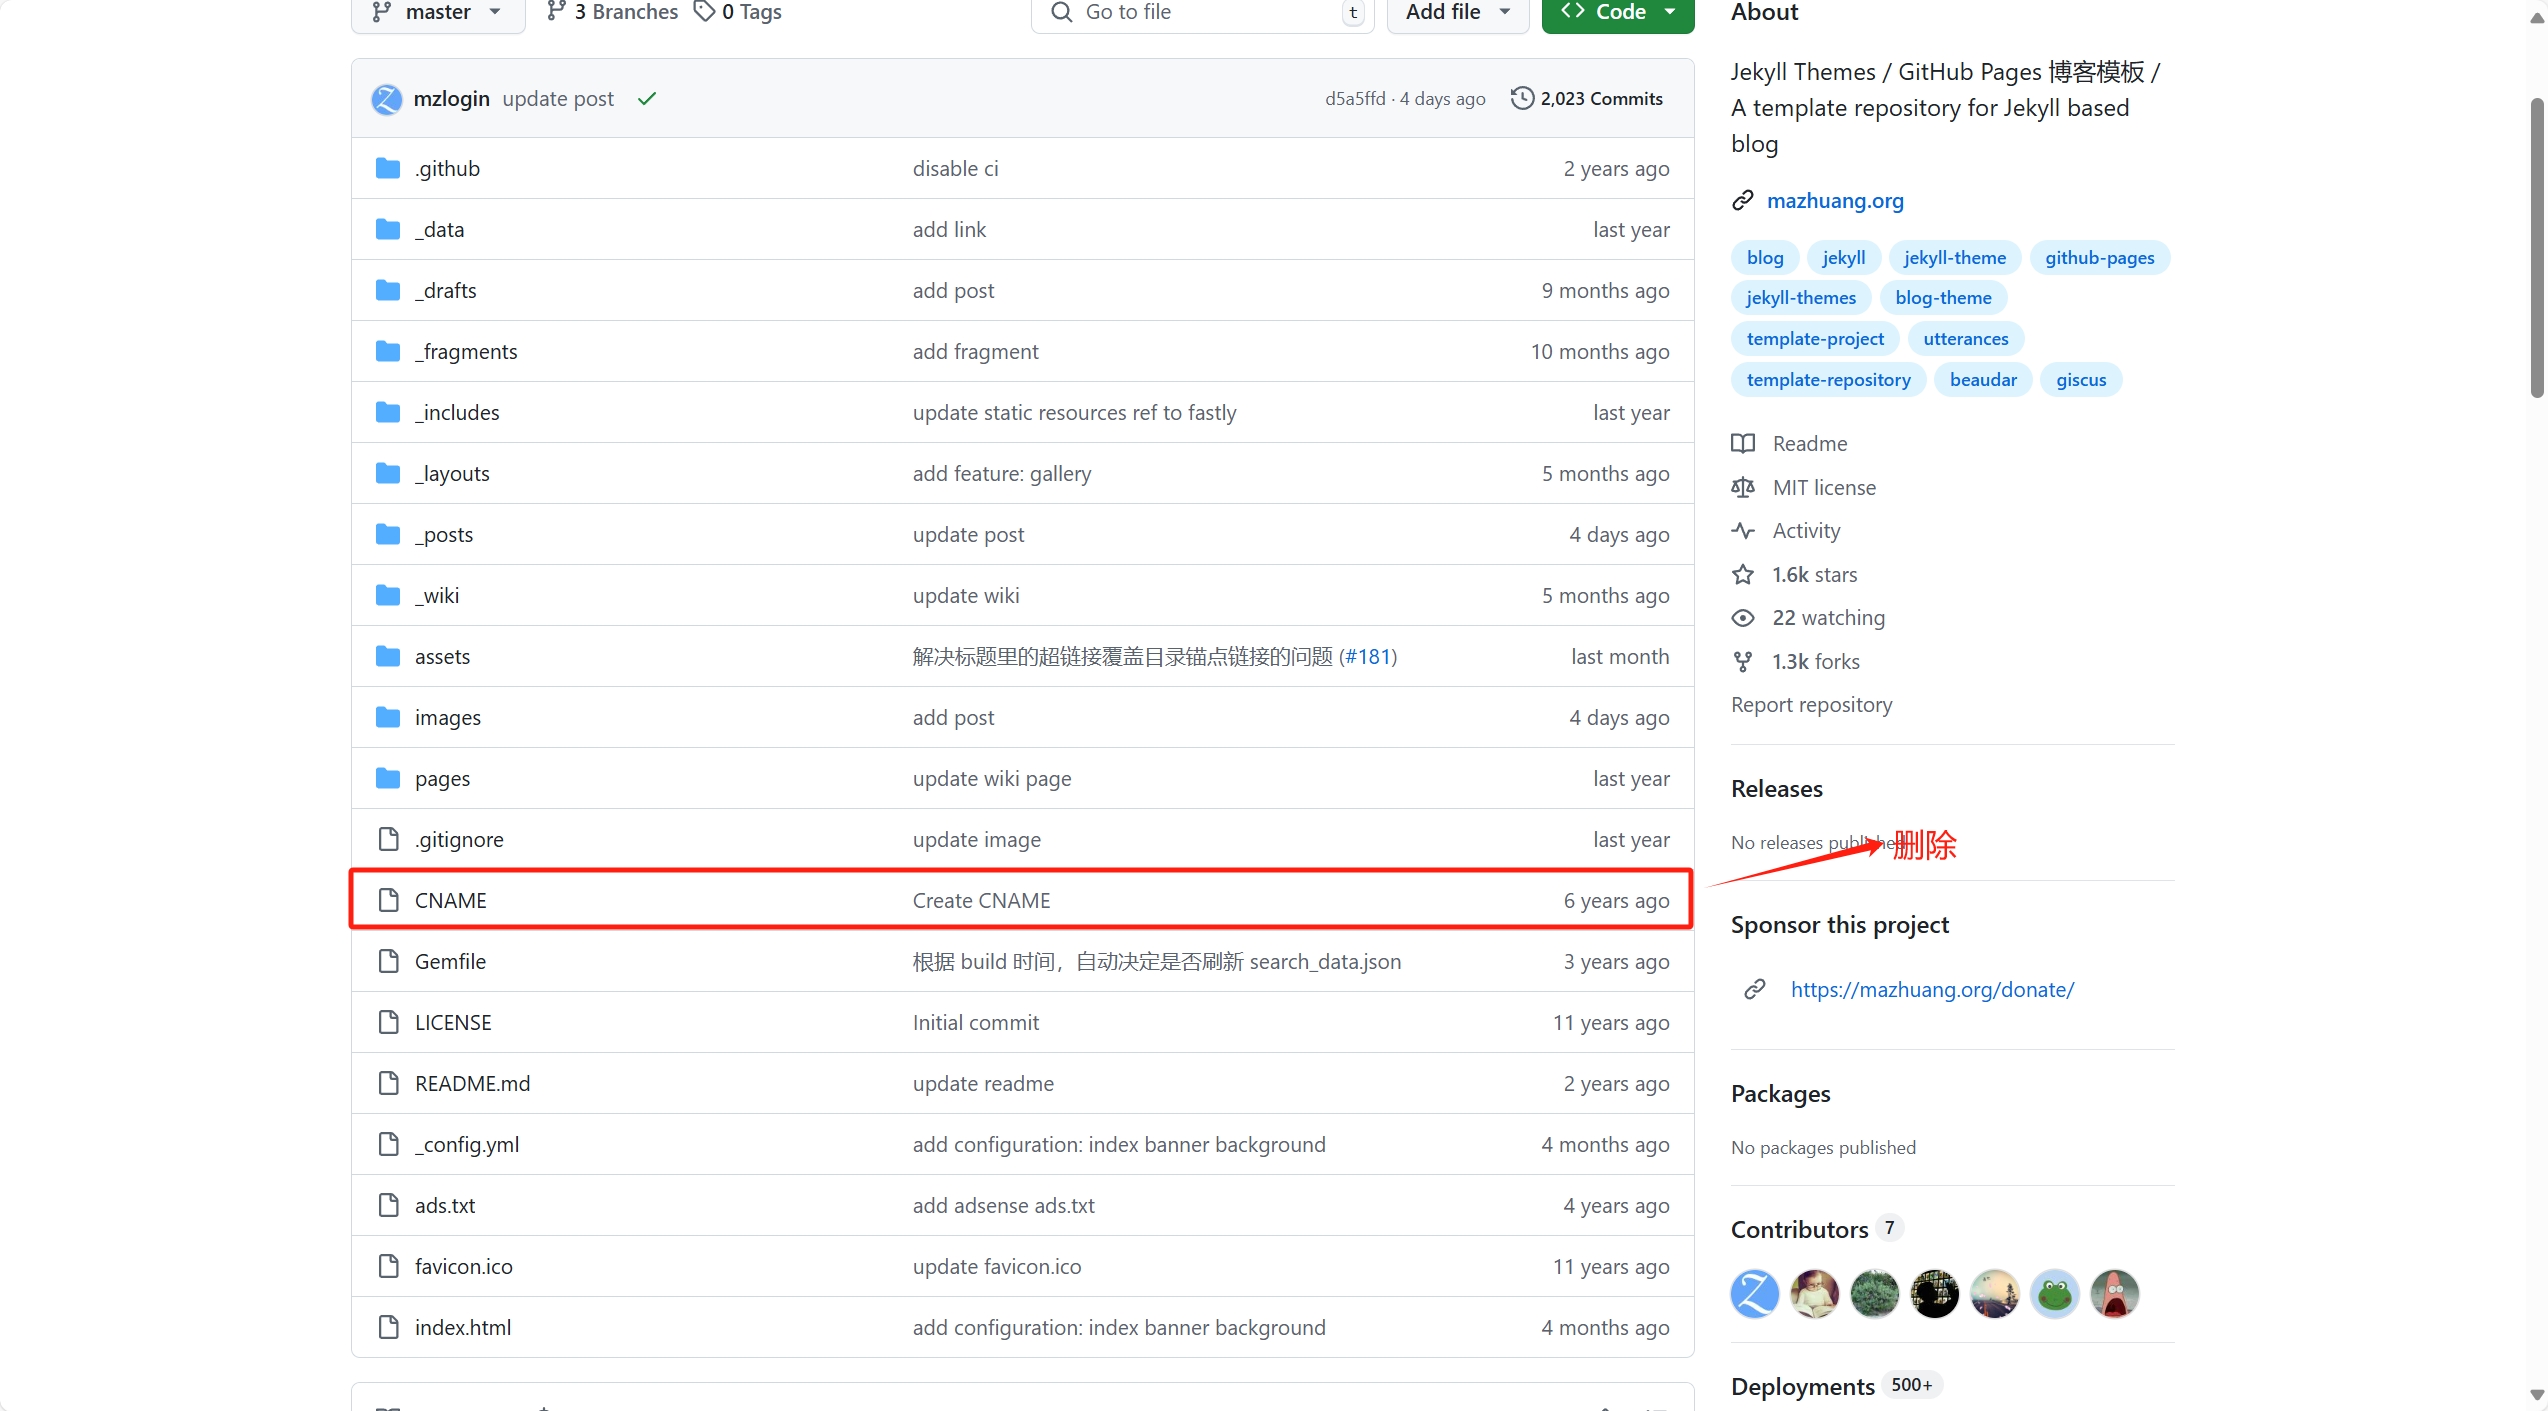This screenshot has height=1411, width=2548.
Task: Select the jekyll topic tag
Action: click(x=1843, y=258)
